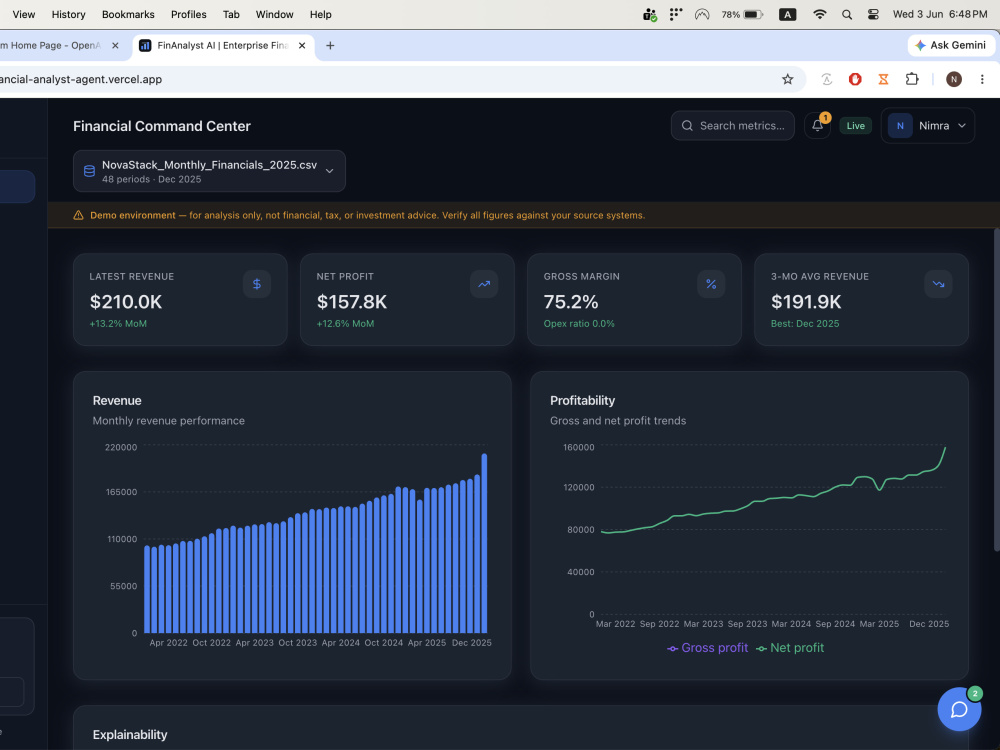
Task: Toggle the Gross profit legend series
Action: [707, 648]
